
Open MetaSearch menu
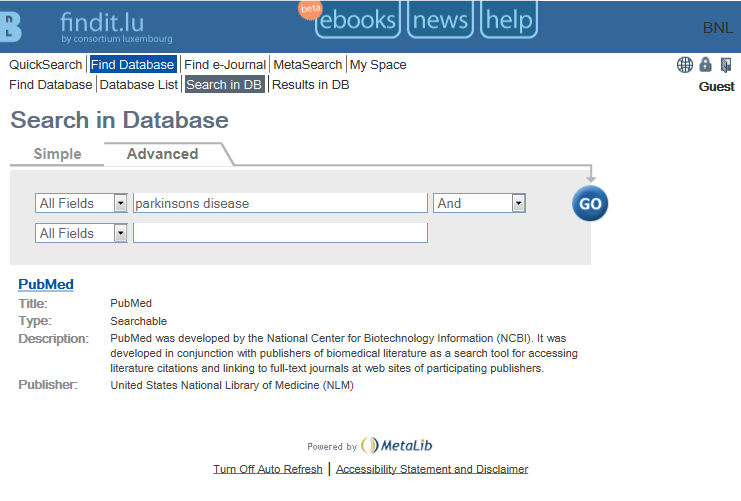coord(308,64)
